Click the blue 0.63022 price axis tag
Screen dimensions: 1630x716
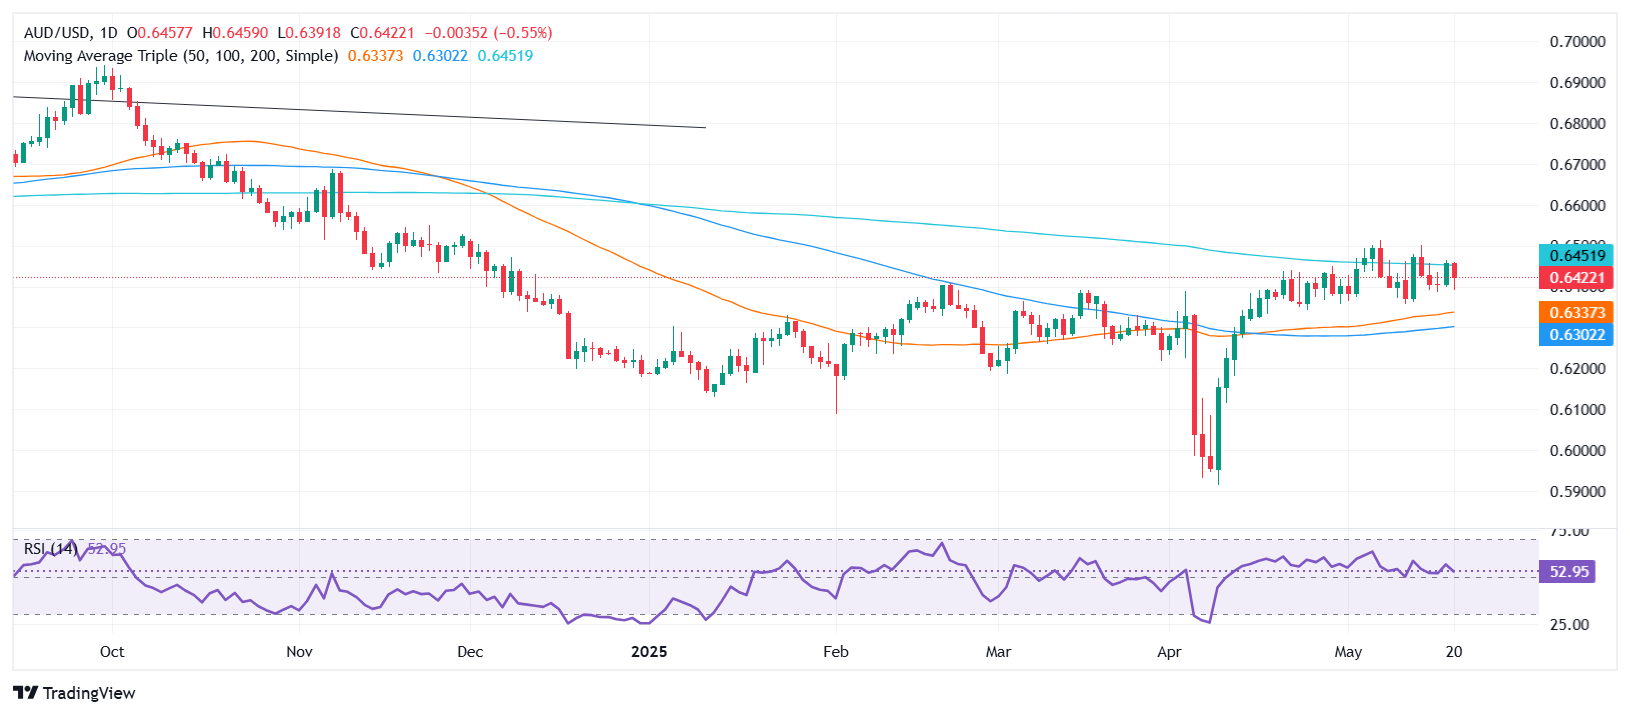tap(1577, 335)
